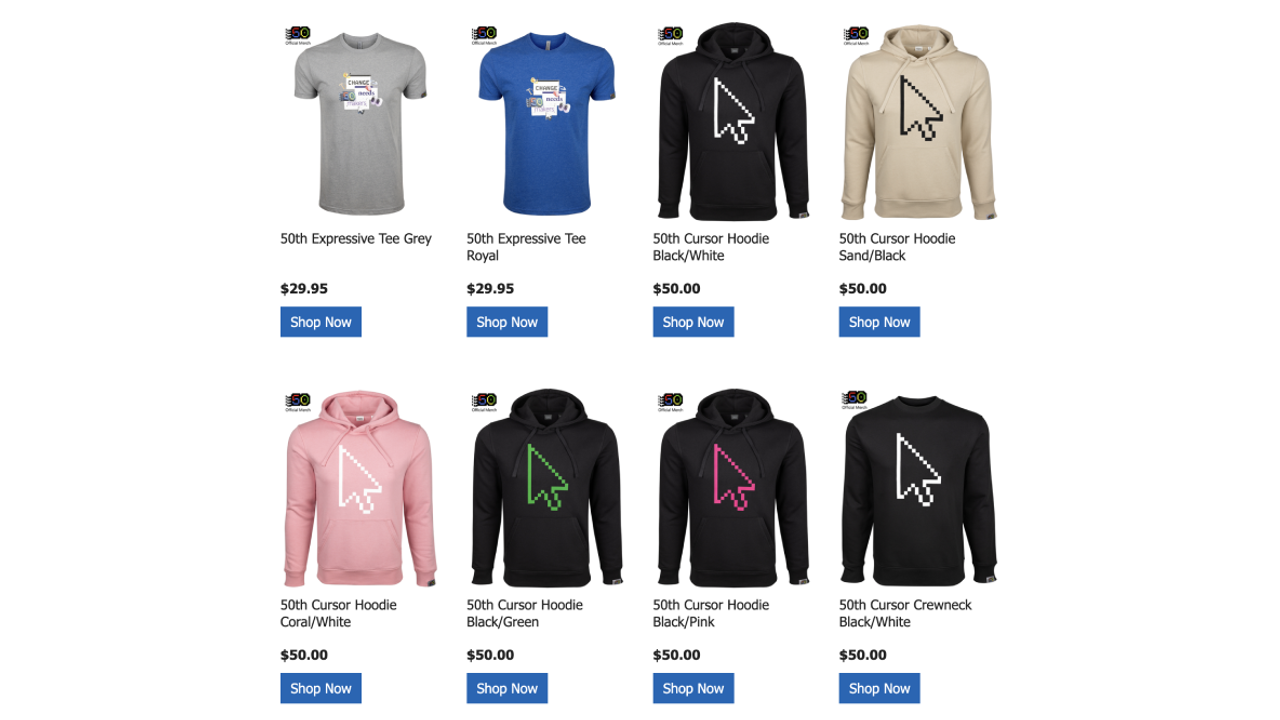Shop Now for Cursor Hoodie Sand/Black
Screen dimensions: 1280x720
pos(879,322)
